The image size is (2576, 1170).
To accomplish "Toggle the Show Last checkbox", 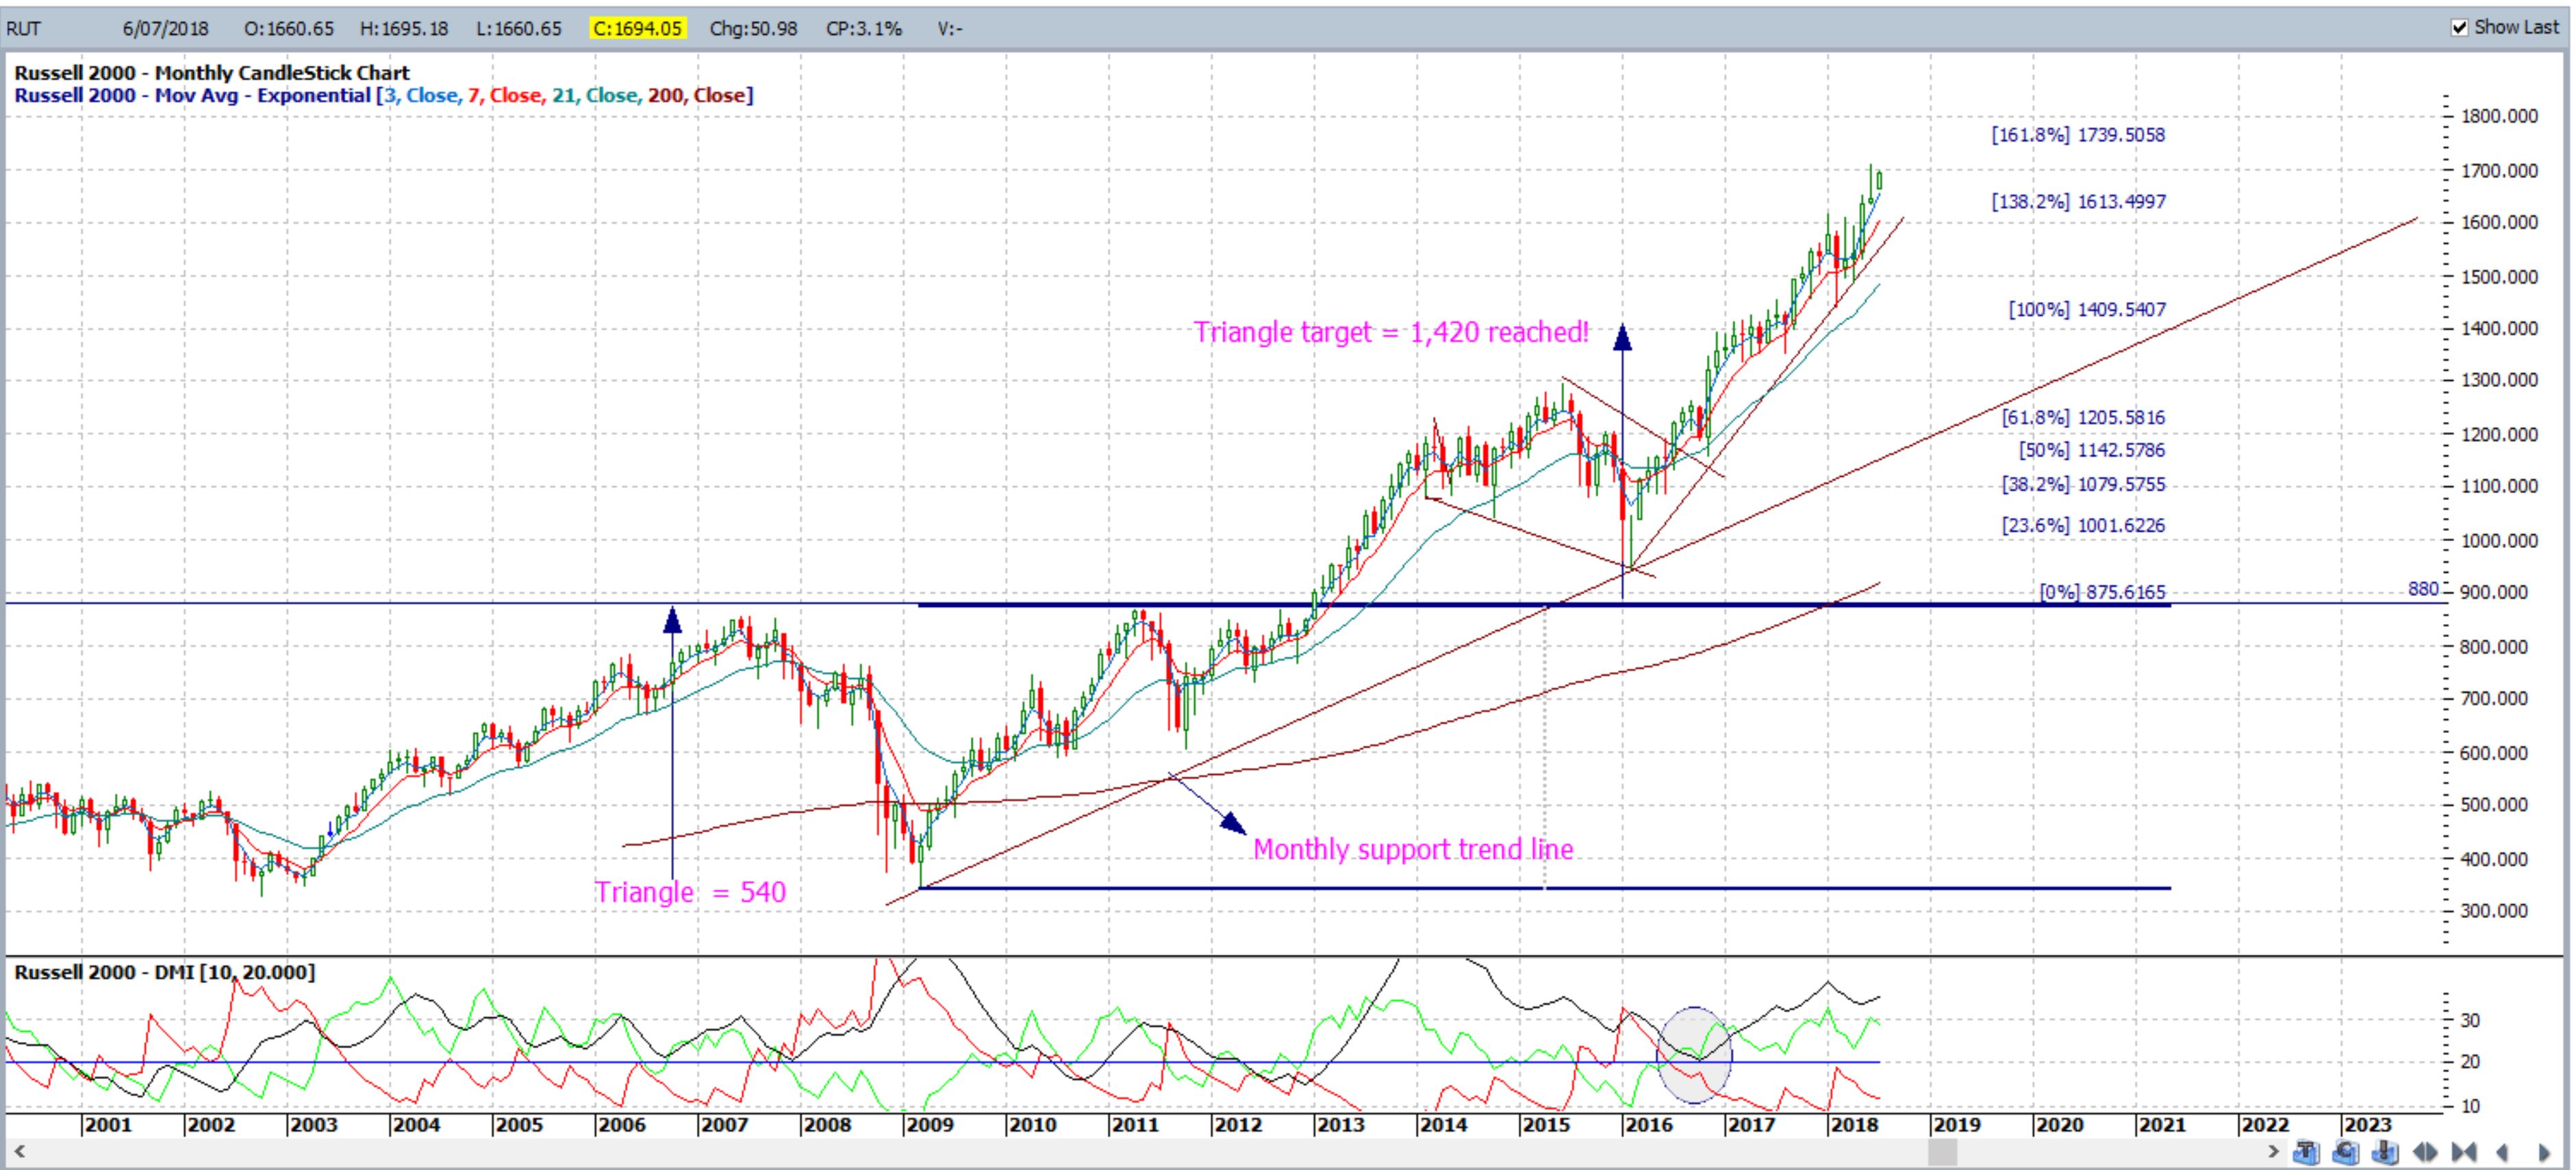I will coord(2460,28).
